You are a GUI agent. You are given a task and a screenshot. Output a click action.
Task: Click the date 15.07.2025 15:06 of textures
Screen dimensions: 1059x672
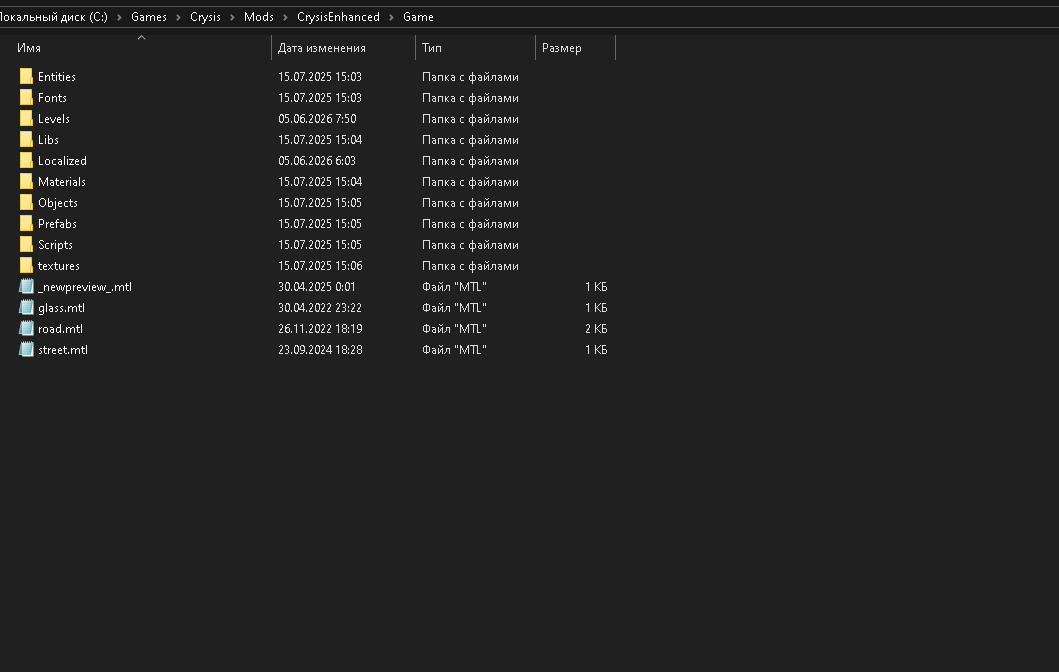coord(319,266)
